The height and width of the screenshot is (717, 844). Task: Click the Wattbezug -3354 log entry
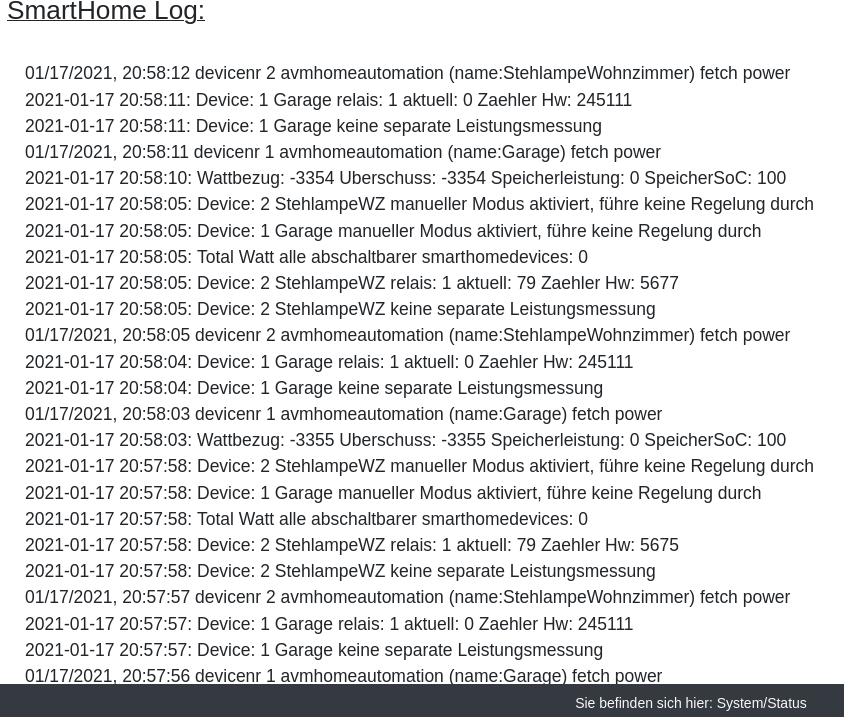tap(405, 178)
